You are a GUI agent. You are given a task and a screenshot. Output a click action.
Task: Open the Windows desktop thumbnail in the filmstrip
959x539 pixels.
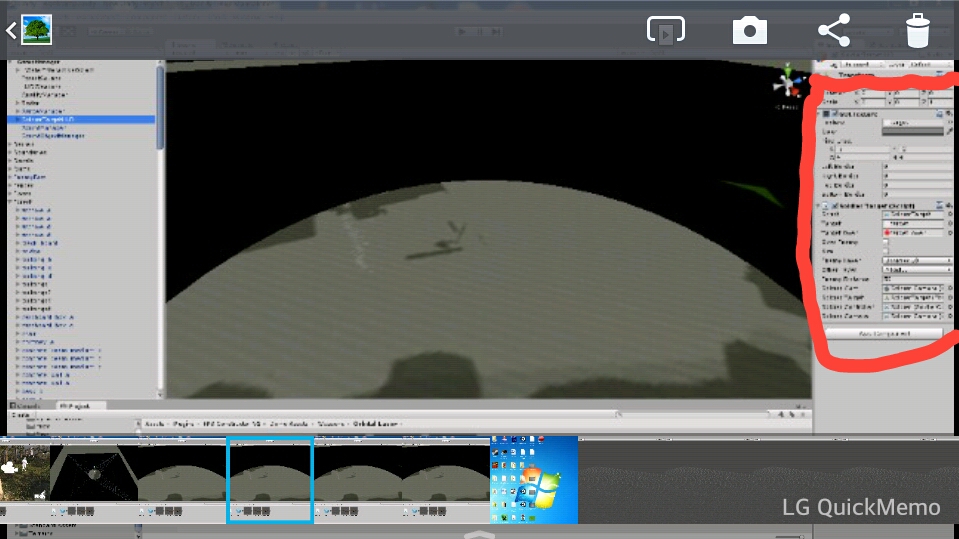click(535, 480)
